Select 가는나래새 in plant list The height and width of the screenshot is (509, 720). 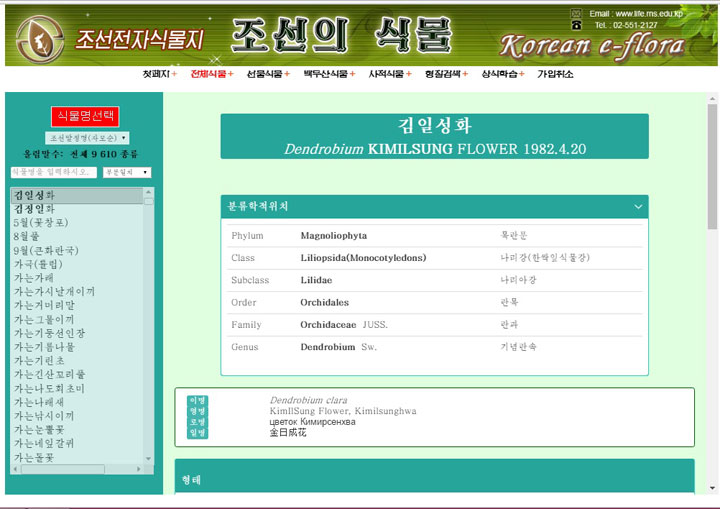pyautogui.click(x=39, y=402)
